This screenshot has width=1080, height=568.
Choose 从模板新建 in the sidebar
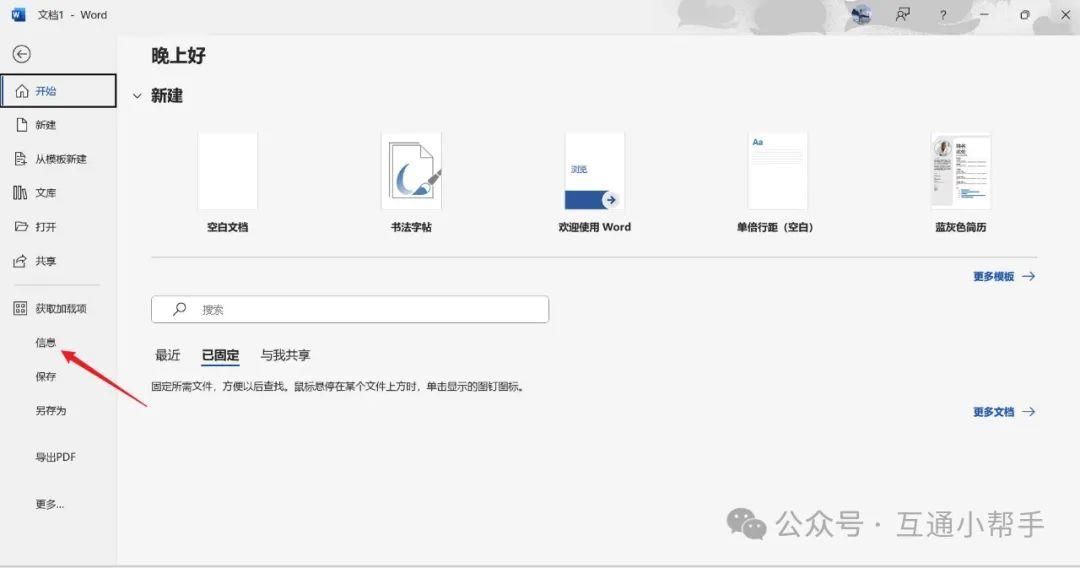click(59, 159)
